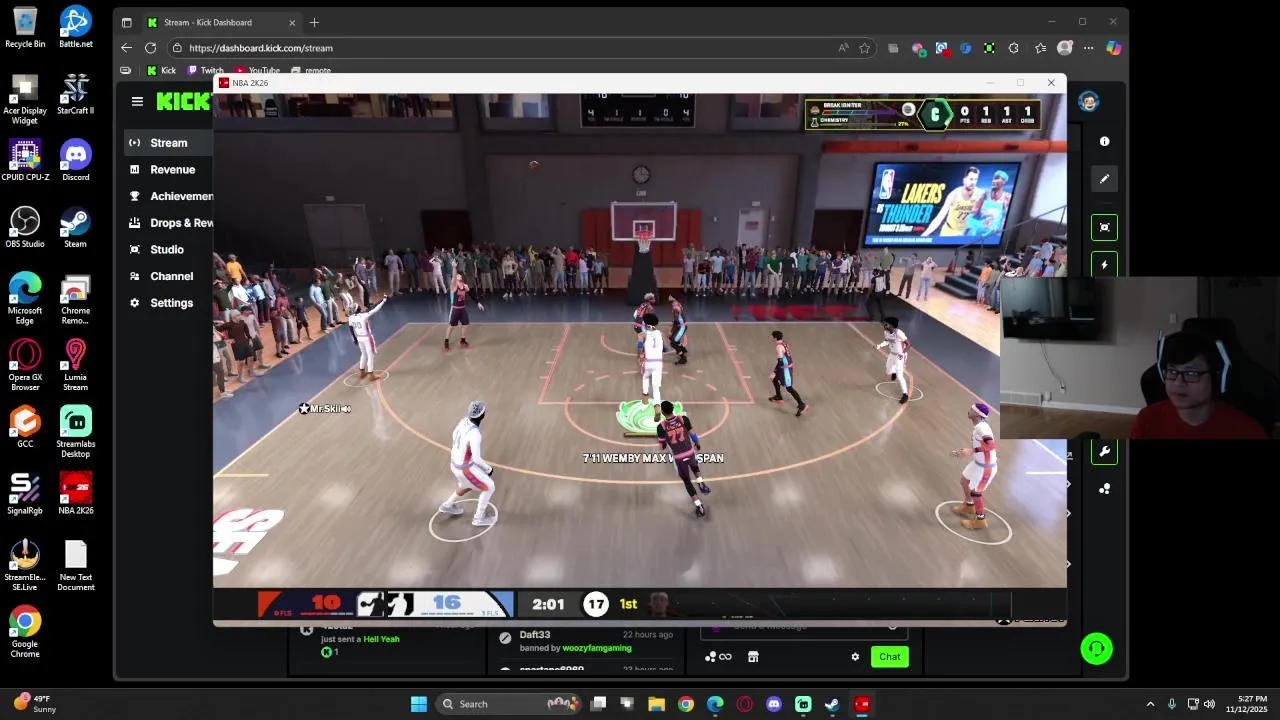This screenshot has width=1280, height=720.
Task: Open the green headset support button
Action: coord(1097,649)
